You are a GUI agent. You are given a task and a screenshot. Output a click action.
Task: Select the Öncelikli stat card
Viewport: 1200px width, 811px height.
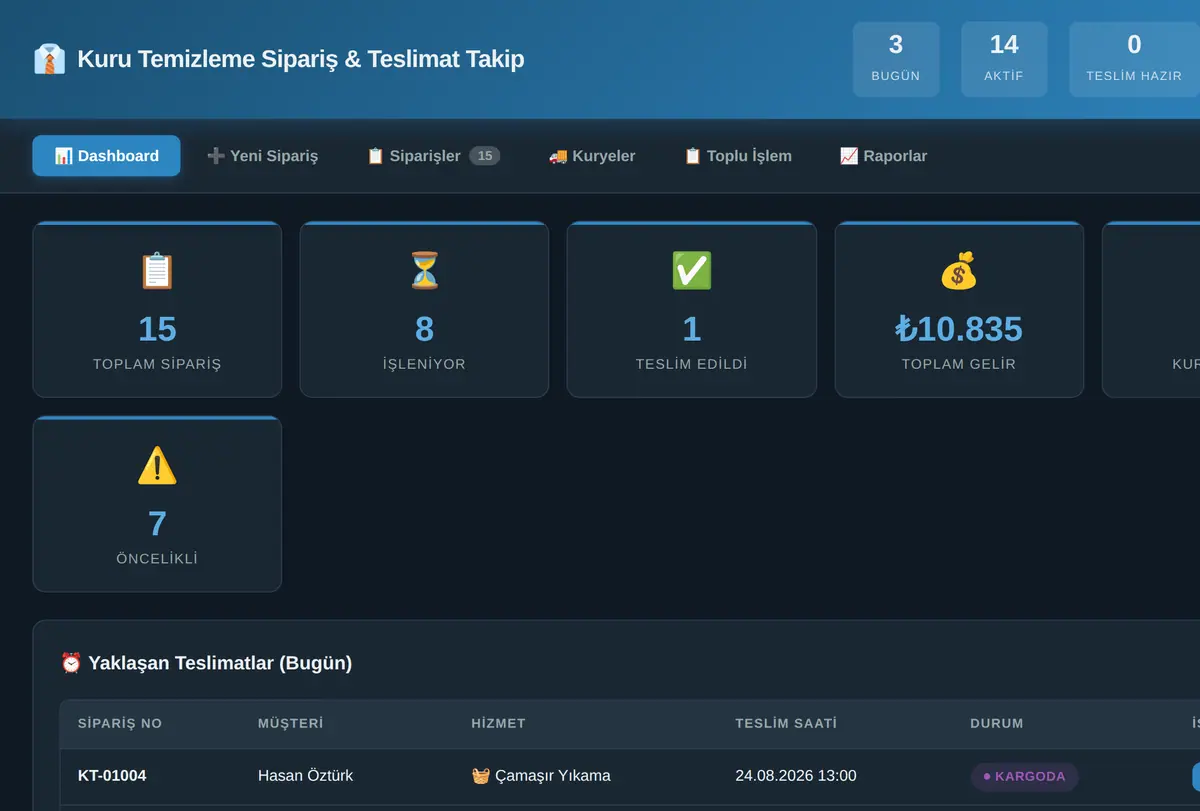click(157, 504)
